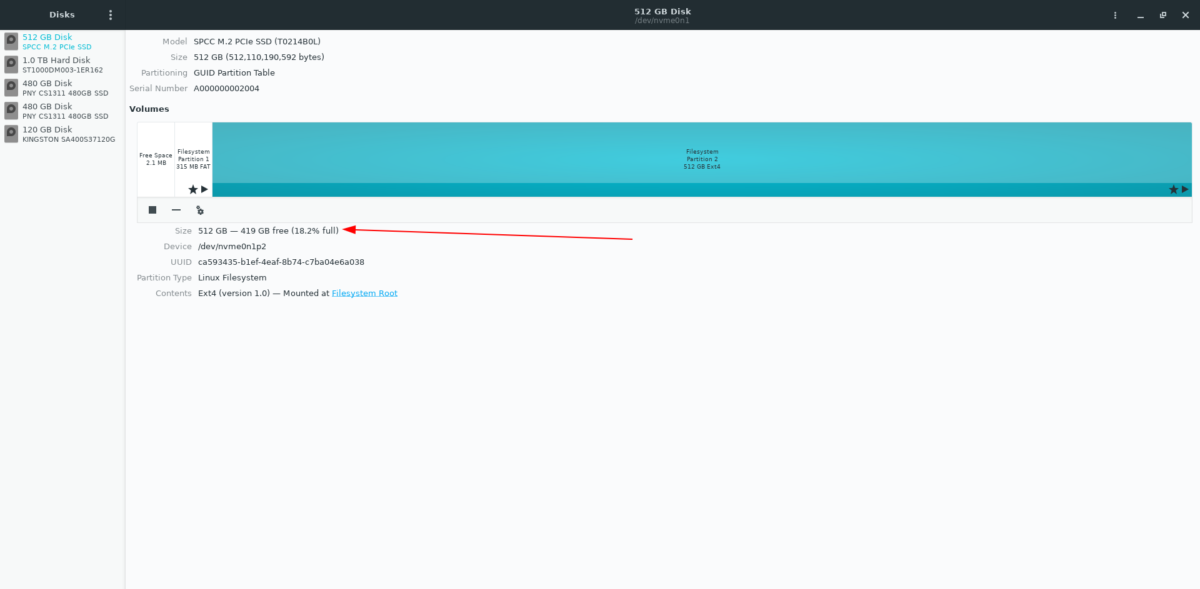
Task: Click the Volumes section heading
Action: 149,109
